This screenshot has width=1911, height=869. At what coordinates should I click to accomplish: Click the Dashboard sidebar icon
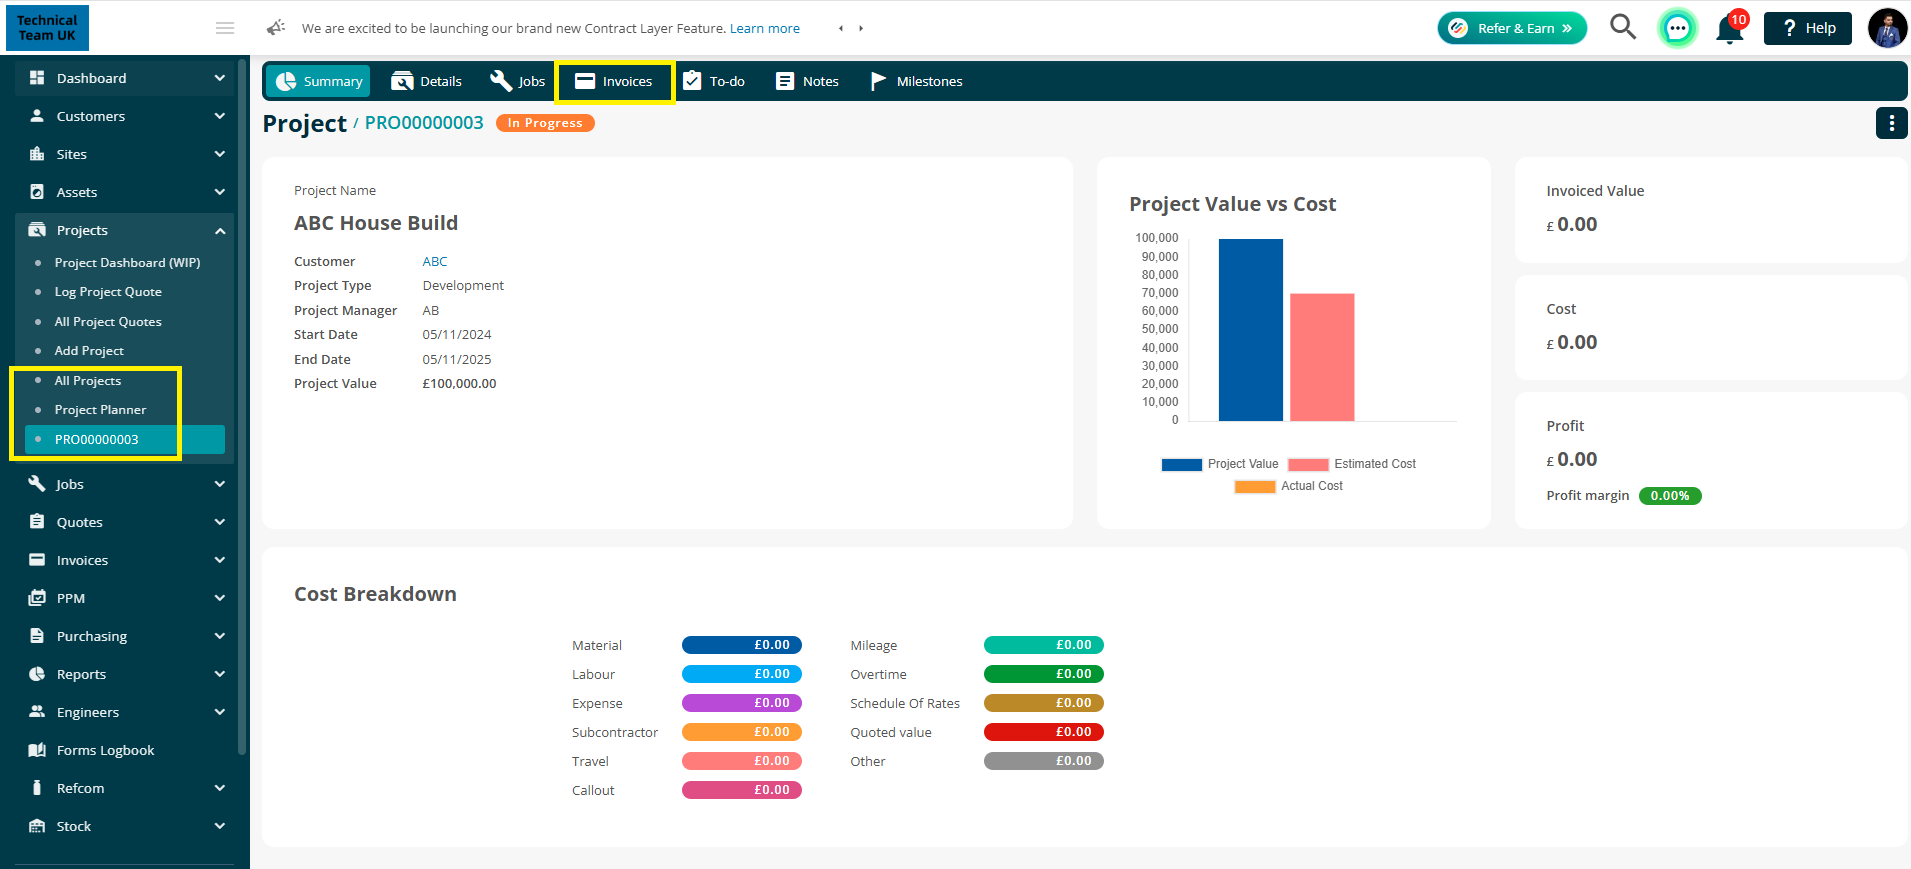(37, 78)
